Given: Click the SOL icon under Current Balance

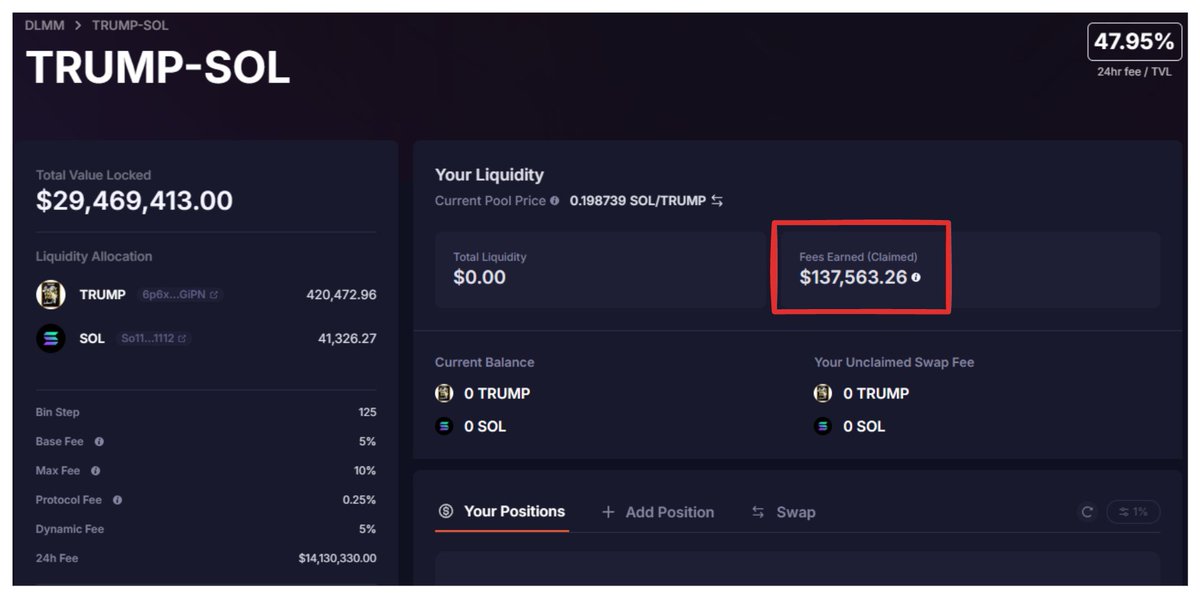Looking at the screenshot, I should coord(444,426).
